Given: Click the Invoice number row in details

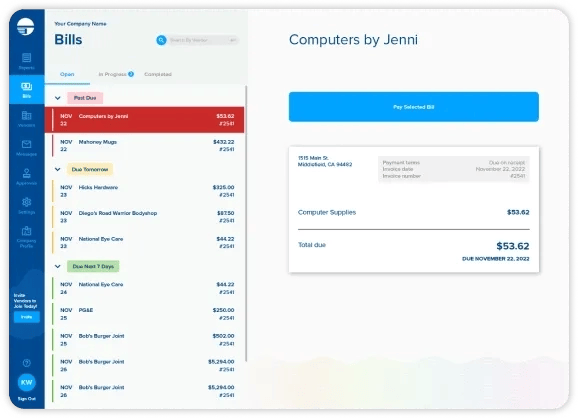Looking at the screenshot, I should coord(454,176).
